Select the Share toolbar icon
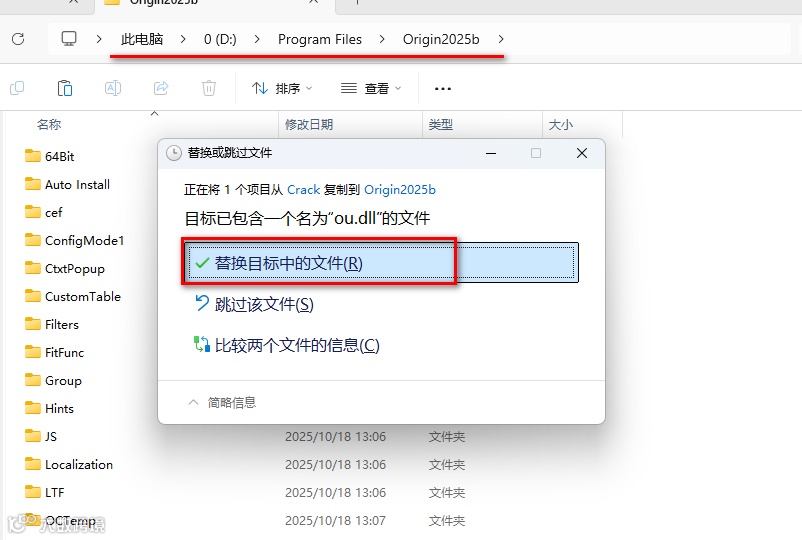 161,88
